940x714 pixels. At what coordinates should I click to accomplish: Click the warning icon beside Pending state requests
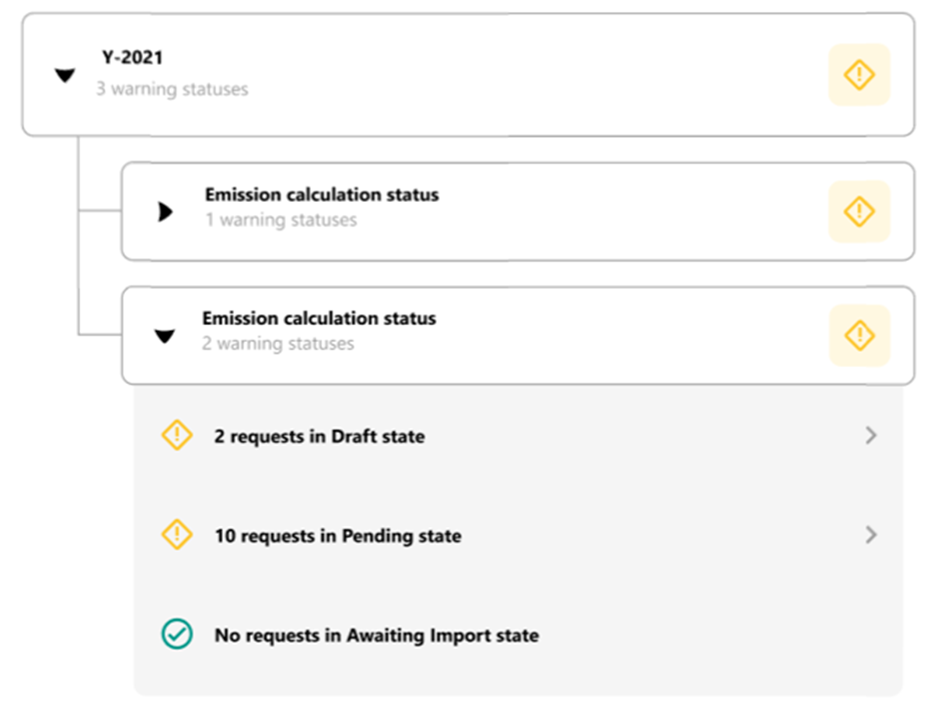(177, 535)
